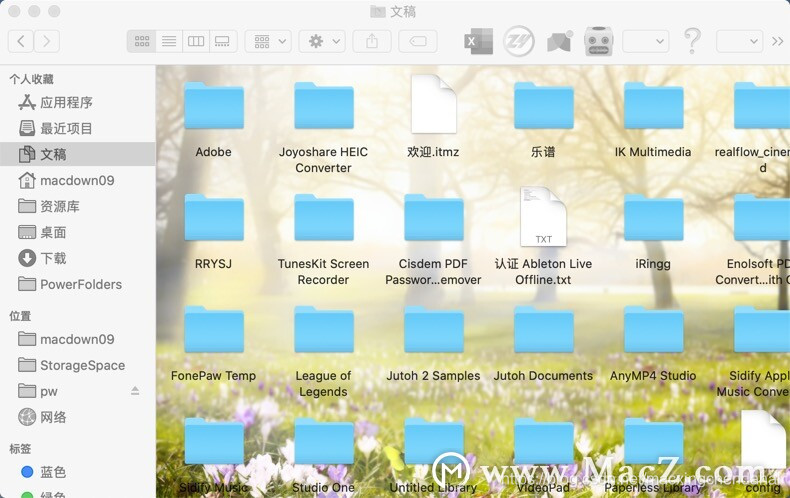Open pw volume in the sidebar
The image size is (790, 498).
[78, 391]
